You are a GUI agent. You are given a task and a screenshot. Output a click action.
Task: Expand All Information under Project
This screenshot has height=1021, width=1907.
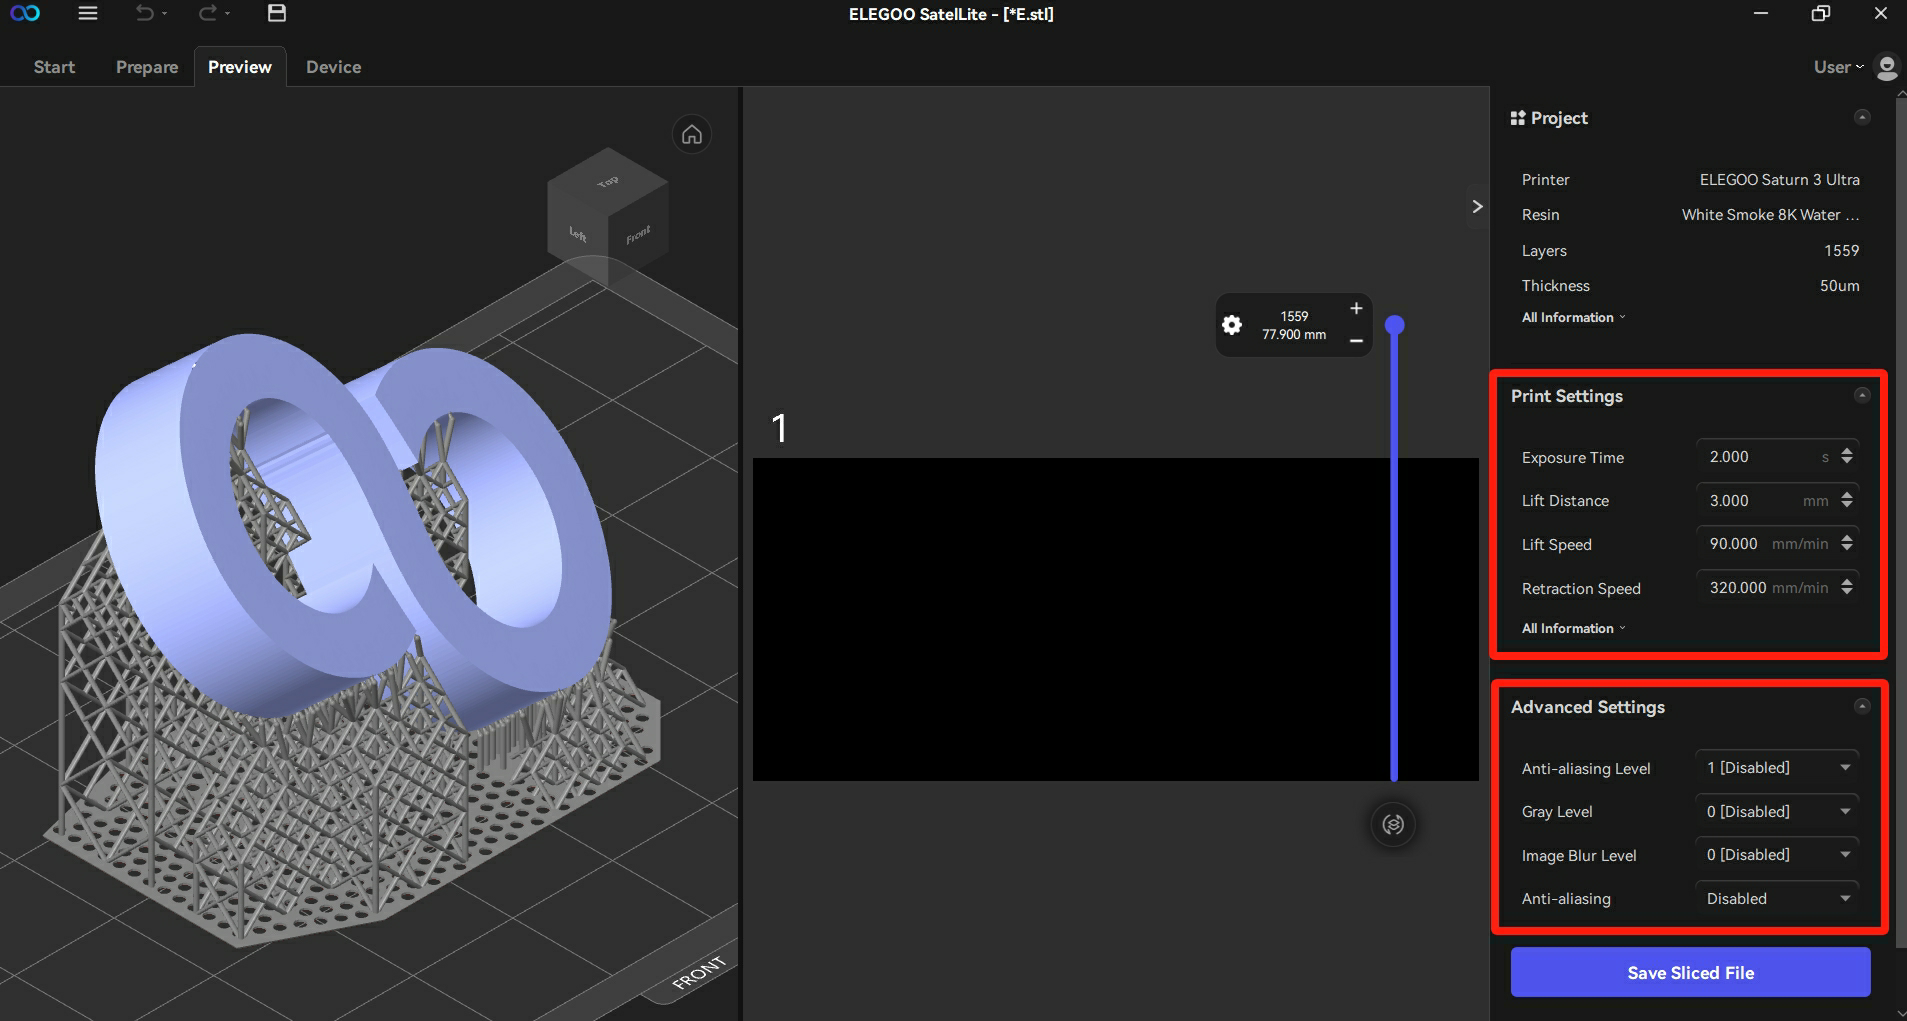click(x=1573, y=317)
